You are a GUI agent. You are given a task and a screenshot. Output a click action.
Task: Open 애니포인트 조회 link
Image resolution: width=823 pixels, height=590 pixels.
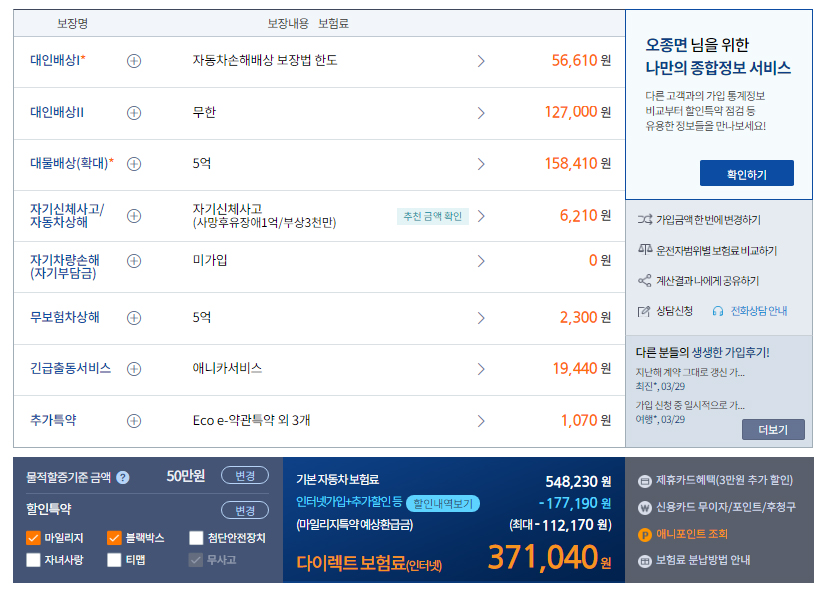pyautogui.click(x=692, y=534)
